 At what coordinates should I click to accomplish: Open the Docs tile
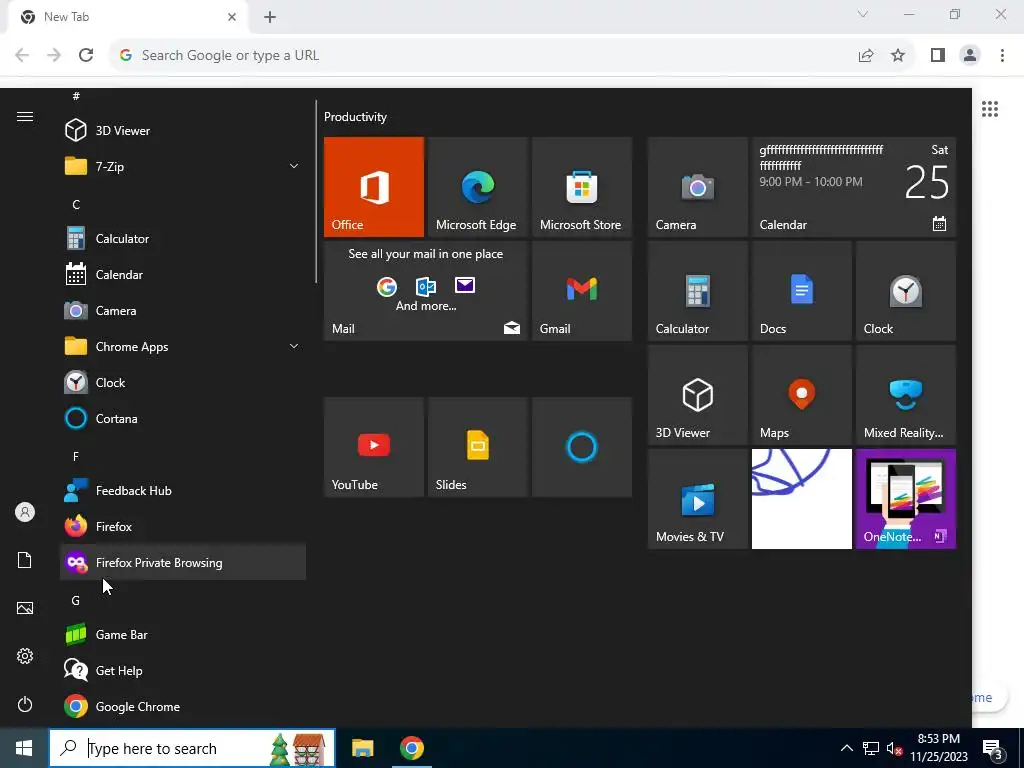[802, 291]
